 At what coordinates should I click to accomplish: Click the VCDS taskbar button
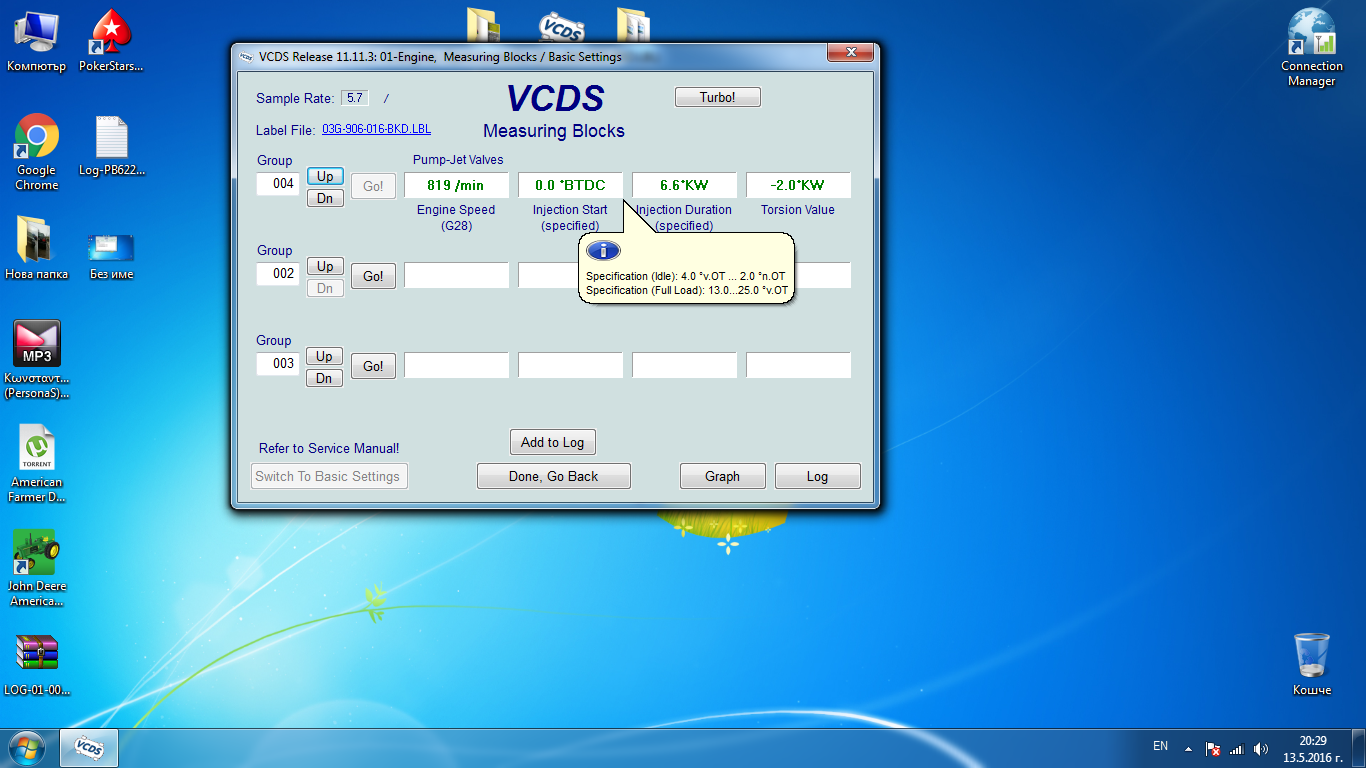coord(89,747)
